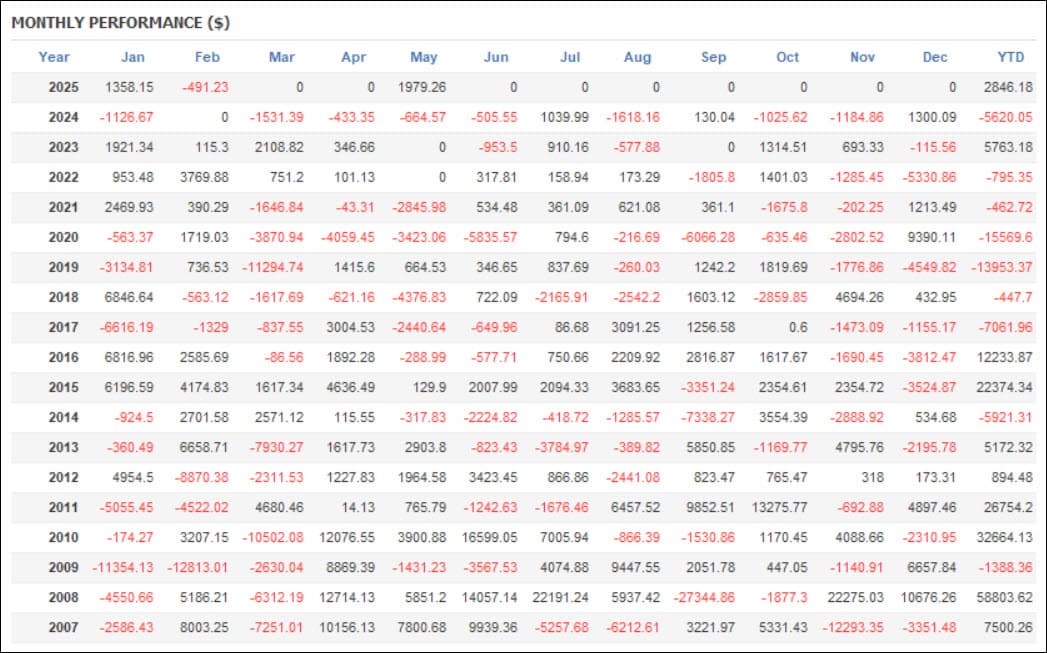Click the MONTHLY PERFORMANCE ($) title
Screen dimensions: 1047x653
[x=121, y=23]
